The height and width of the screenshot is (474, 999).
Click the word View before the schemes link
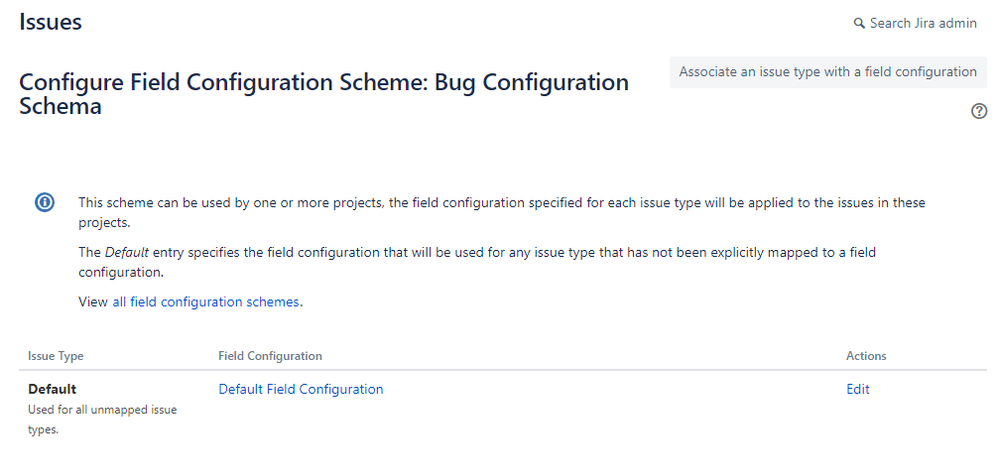93,302
